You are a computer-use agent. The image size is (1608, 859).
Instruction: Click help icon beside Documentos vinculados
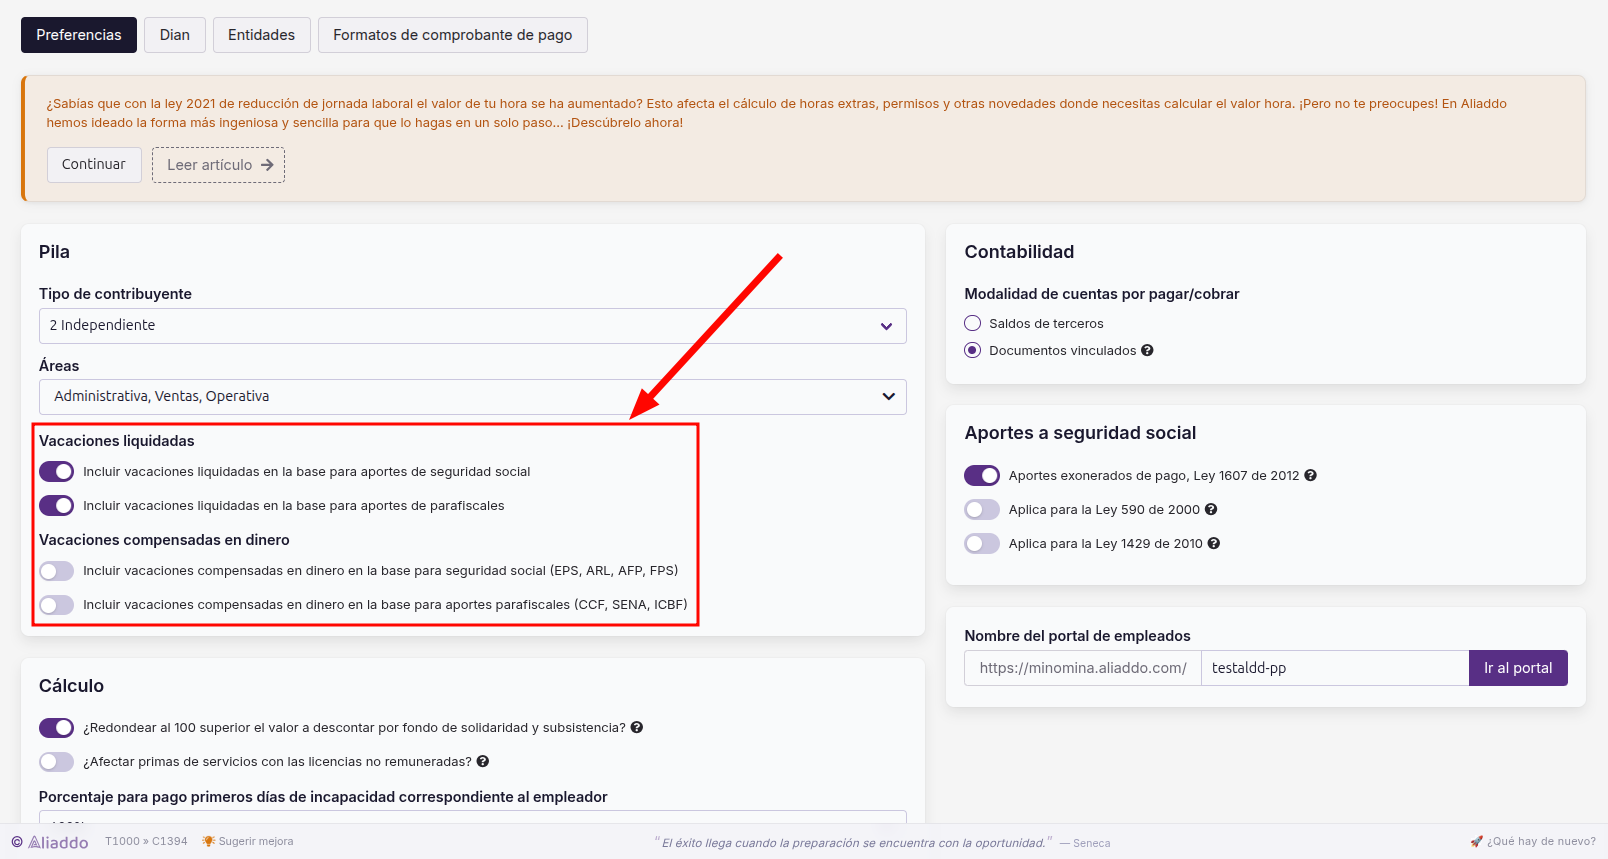point(1147,350)
